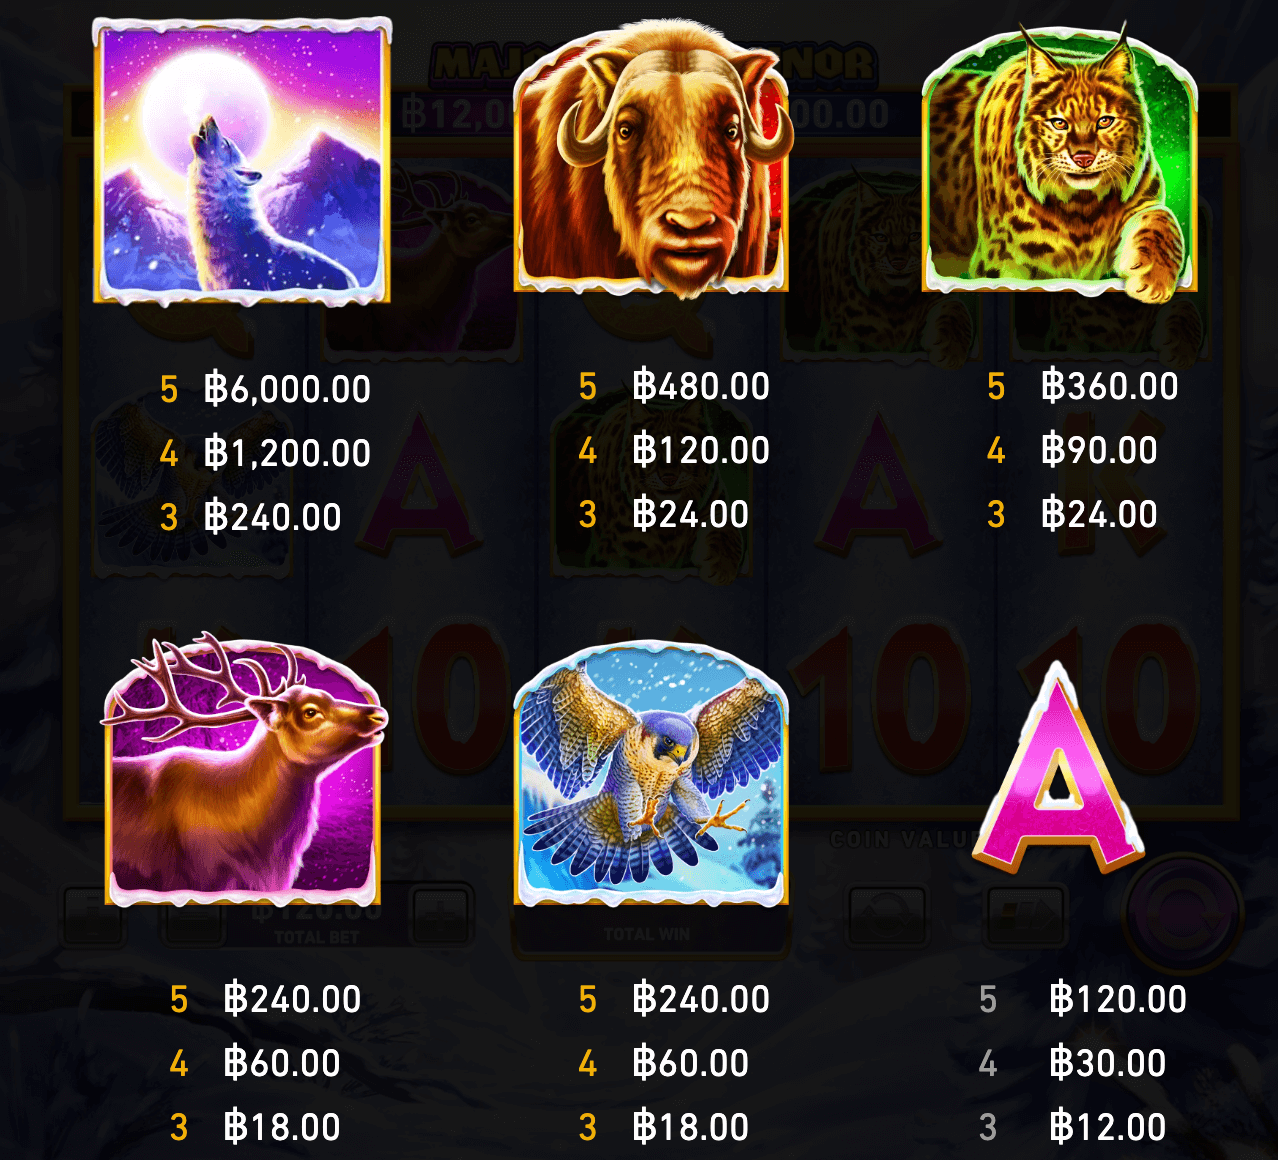Click the letter A ฿12.00 payout
The width and height of the screenshot is (1278, 1160).
[1108, 1126]
